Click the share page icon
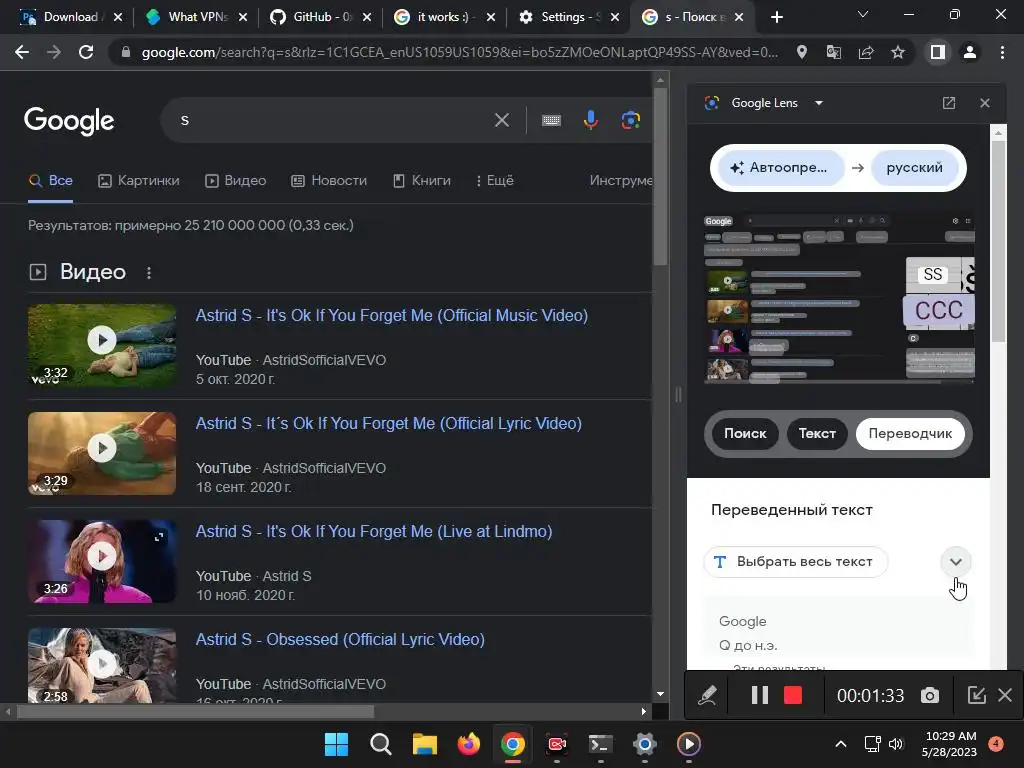The height and width of the screenshot is (768, 1024). click(x=866, y=52)
